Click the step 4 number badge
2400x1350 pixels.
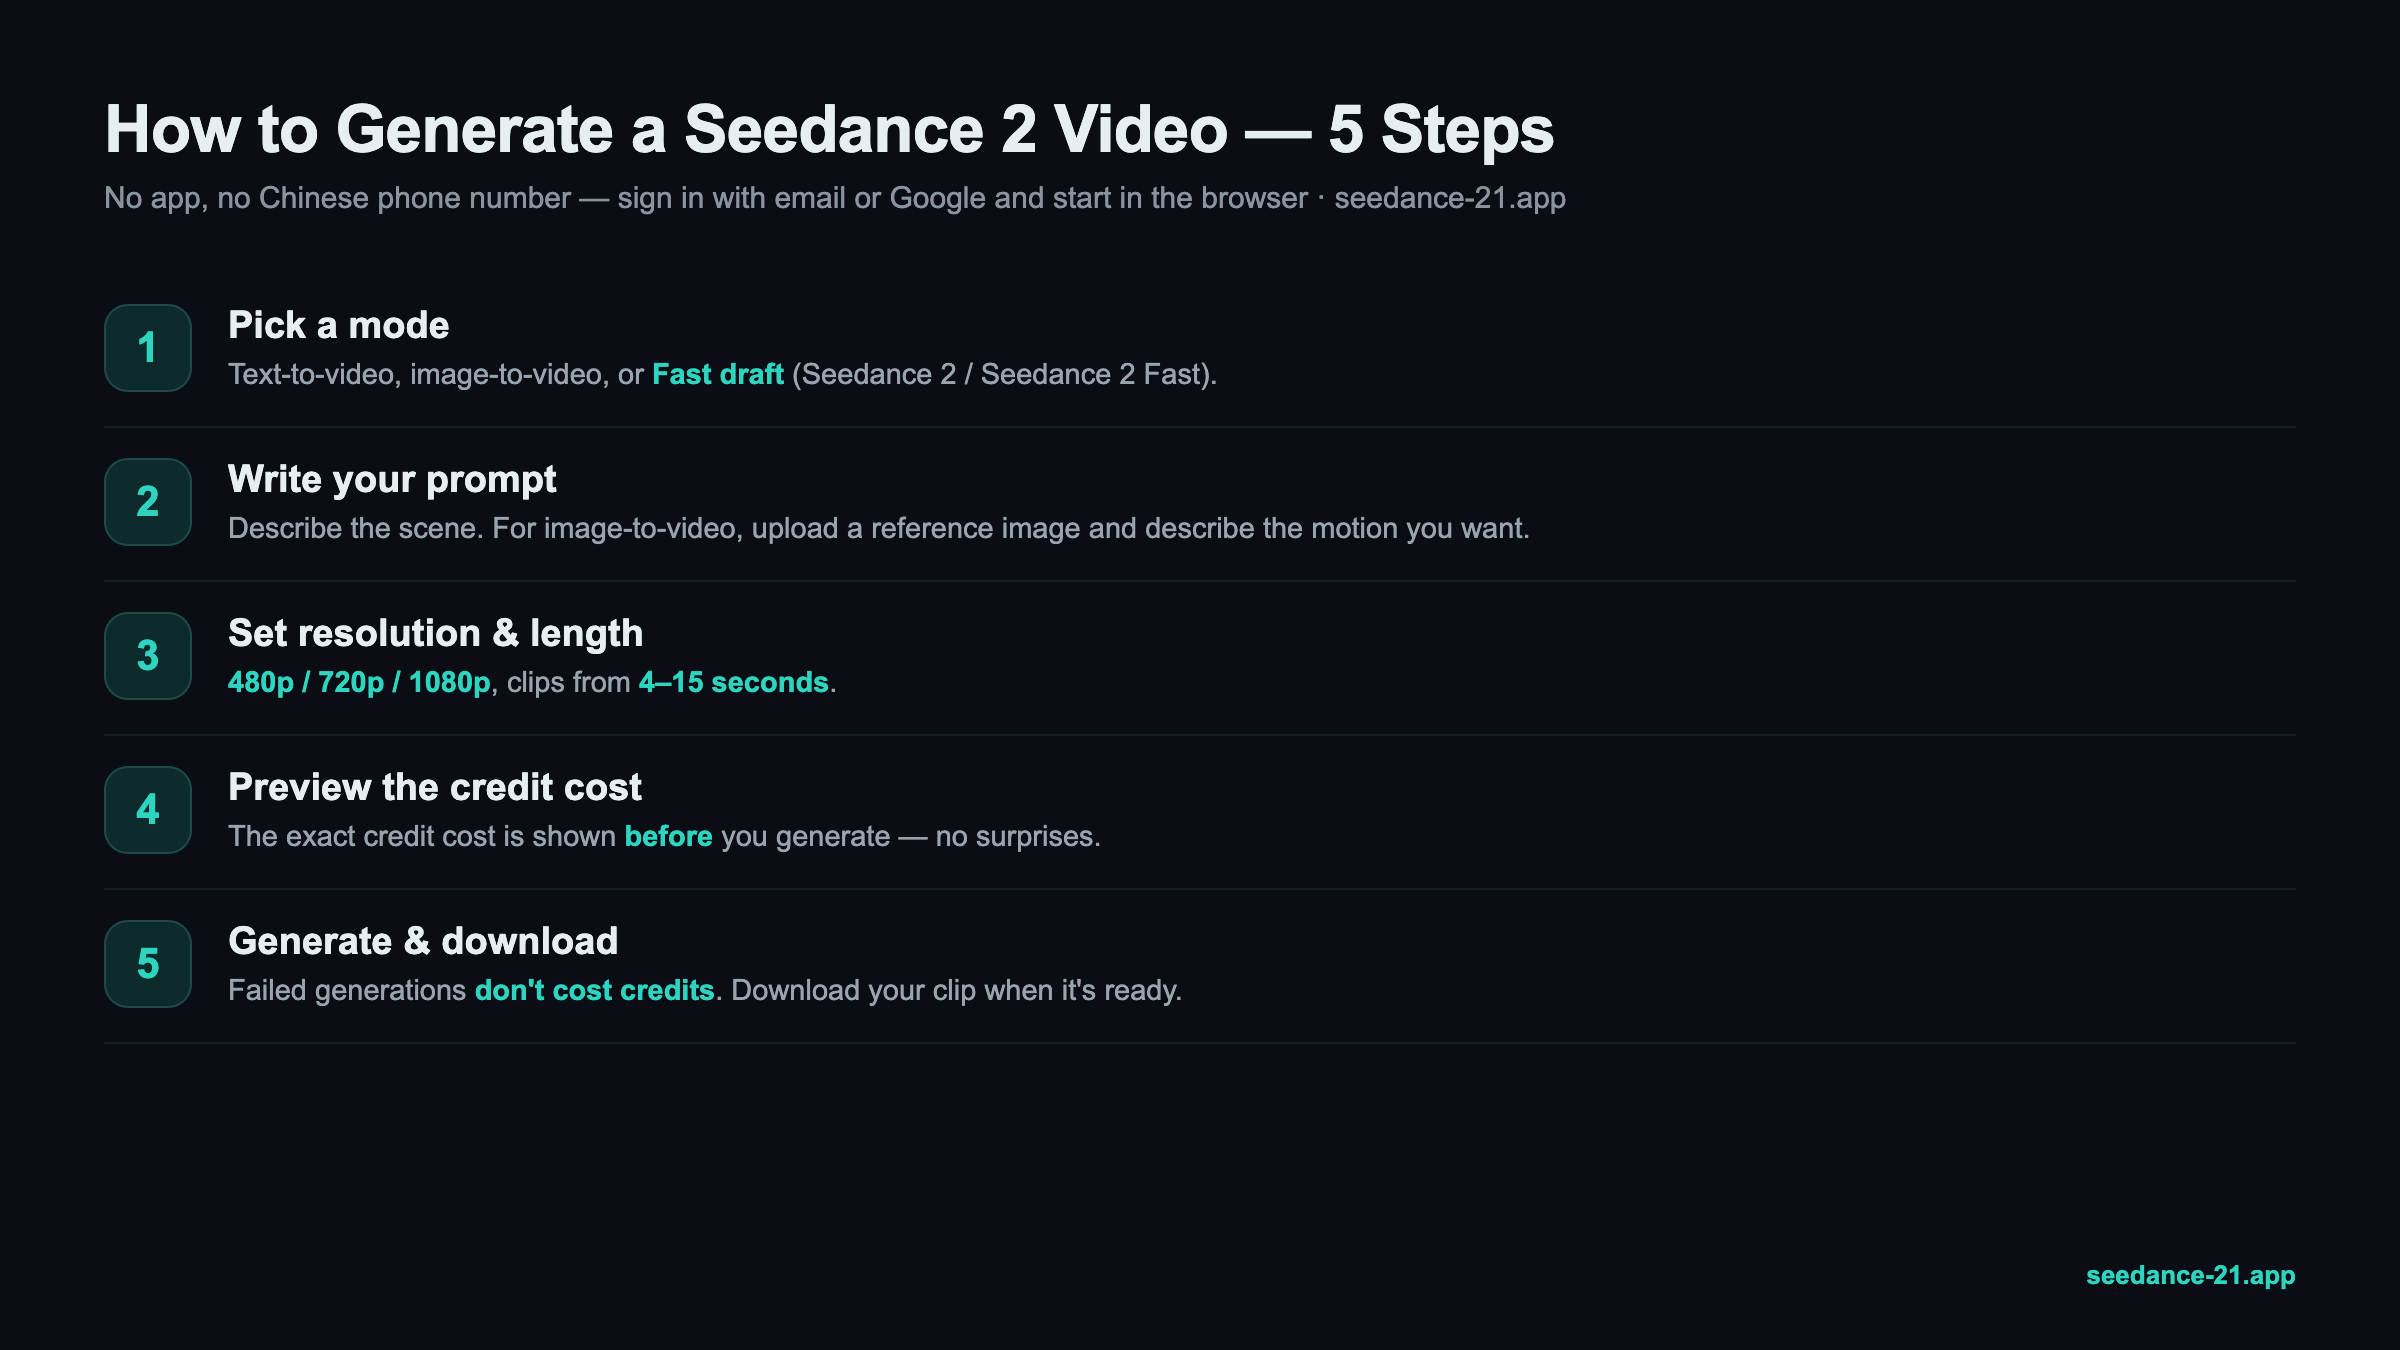(148, 810)
